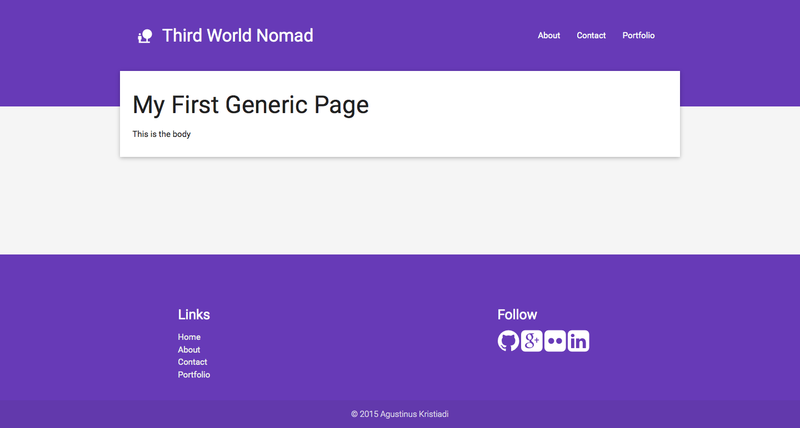Click the 2015 Agustinus Kristiadi copyright text
The width and height of the screenshot is (800, 428).
click(400, 414)
